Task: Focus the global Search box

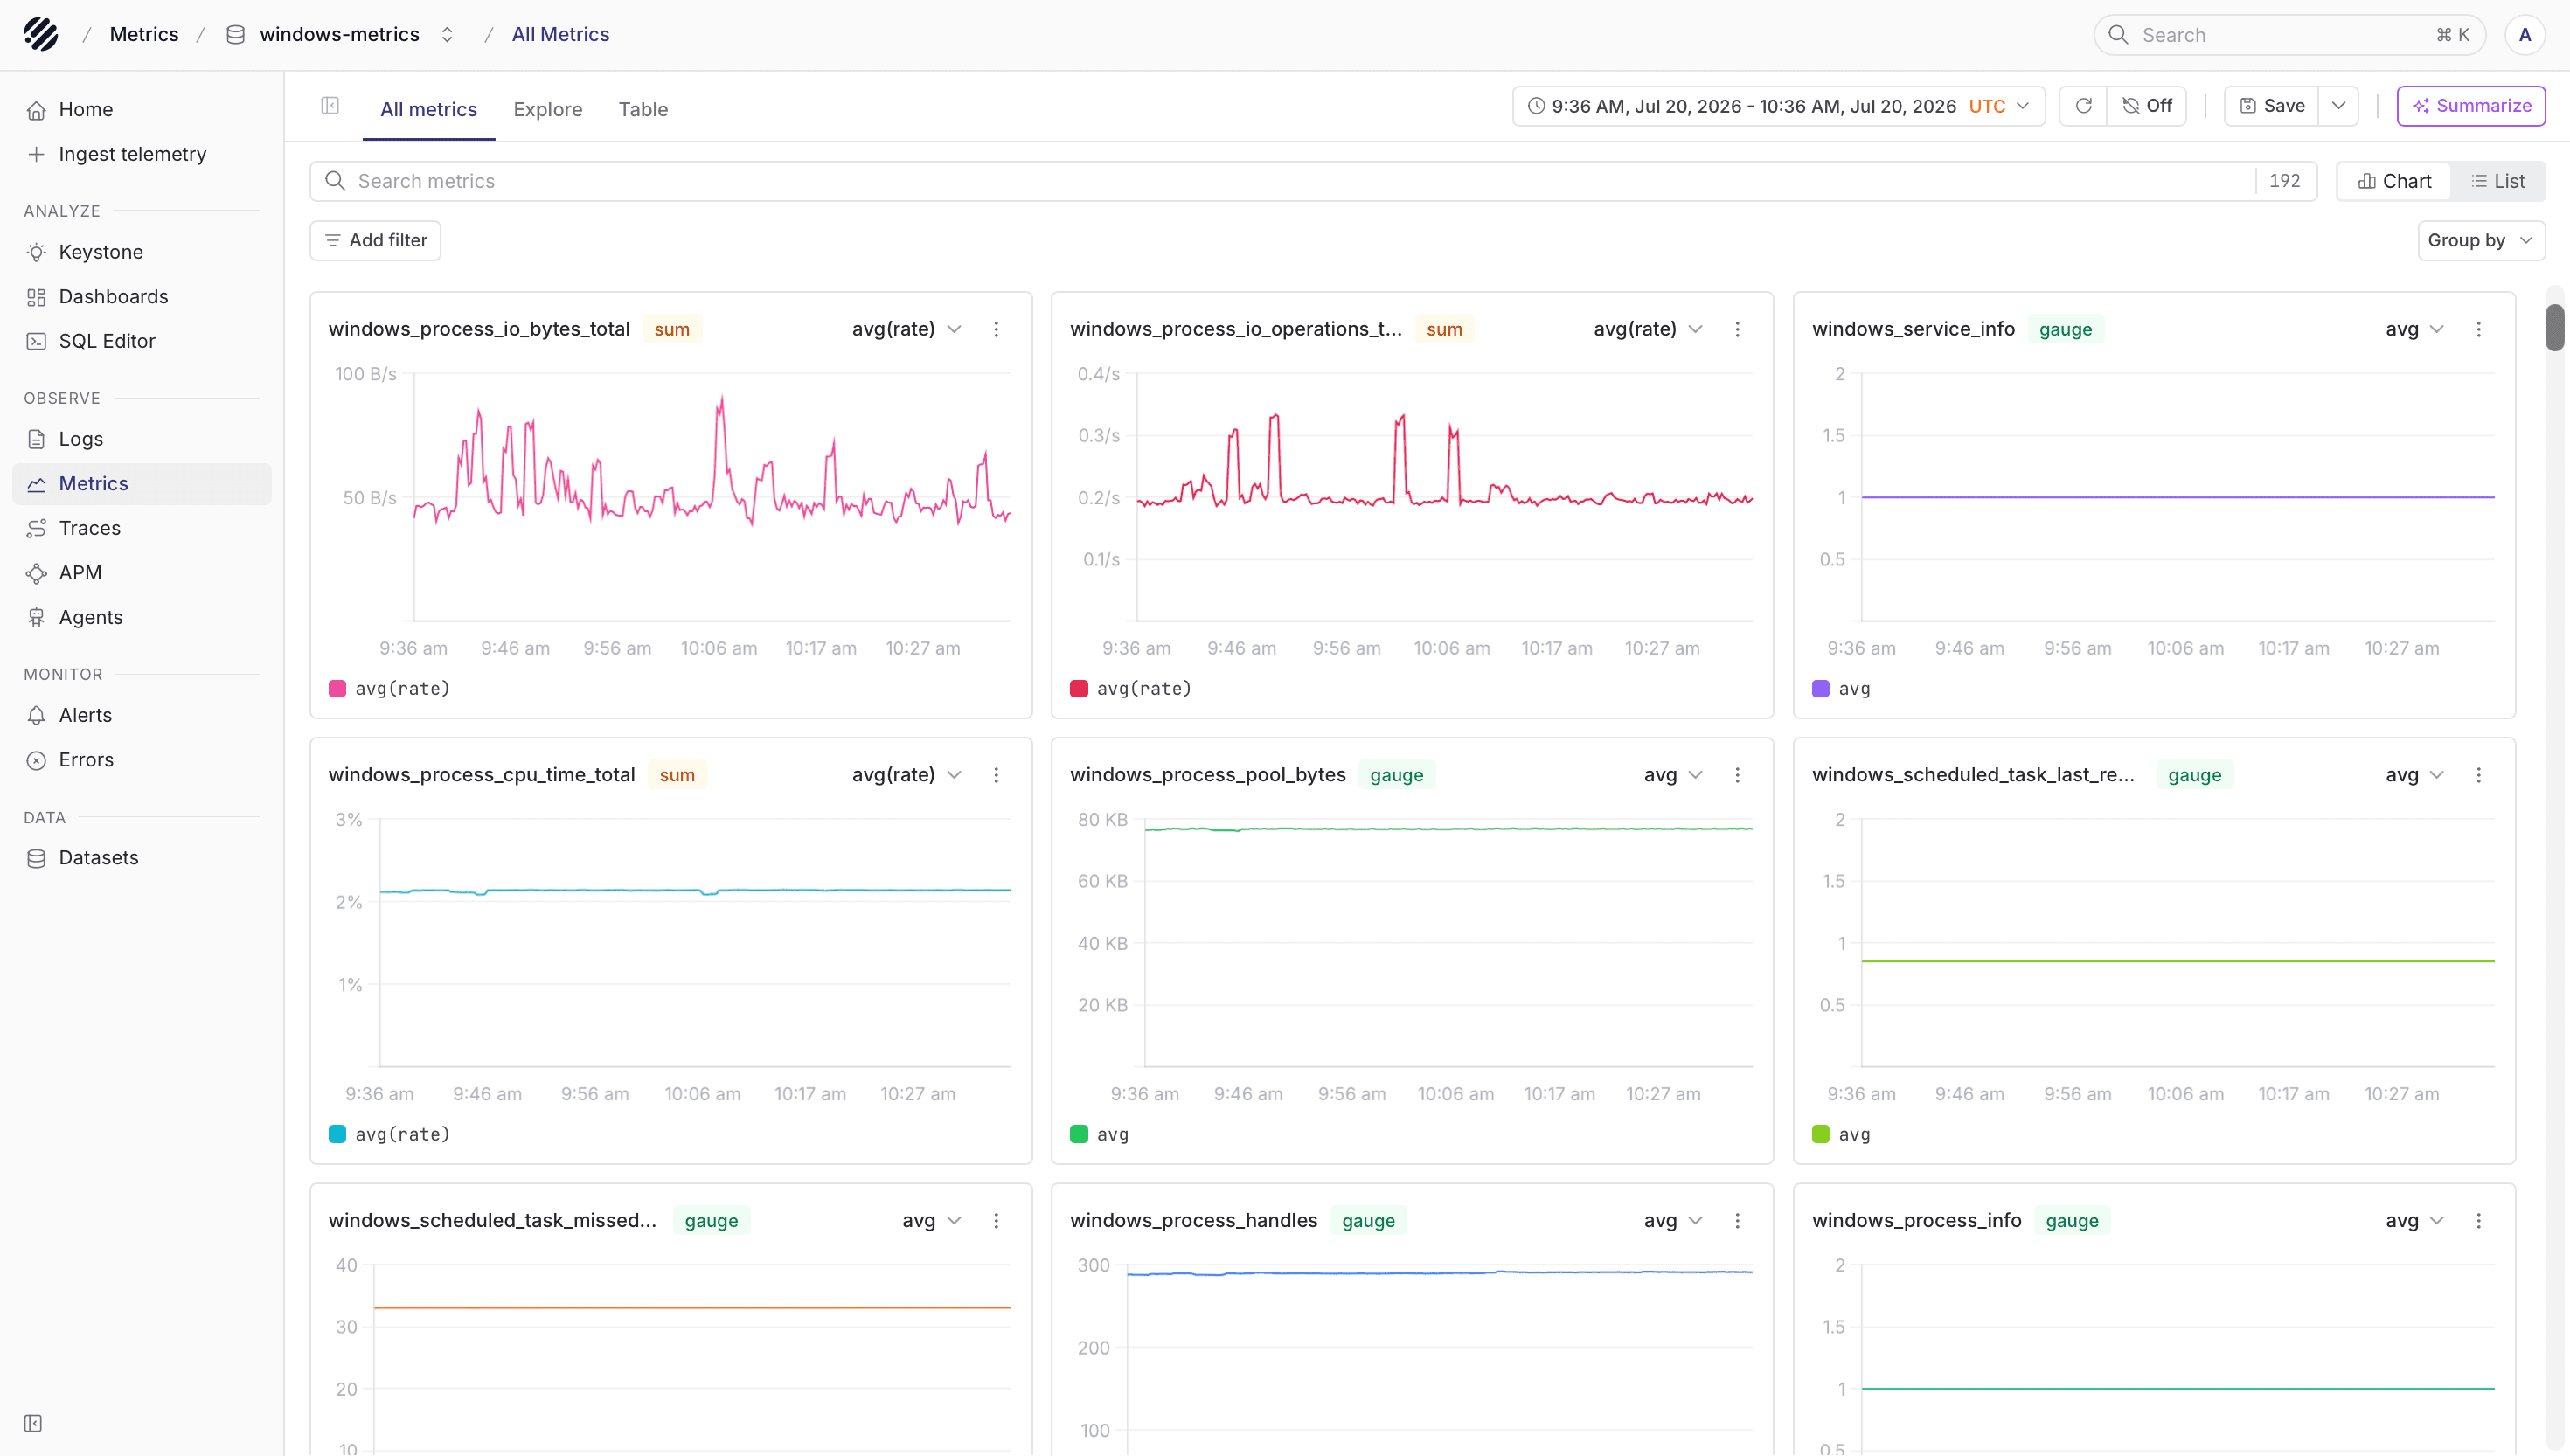Action: coord(2290,35)
